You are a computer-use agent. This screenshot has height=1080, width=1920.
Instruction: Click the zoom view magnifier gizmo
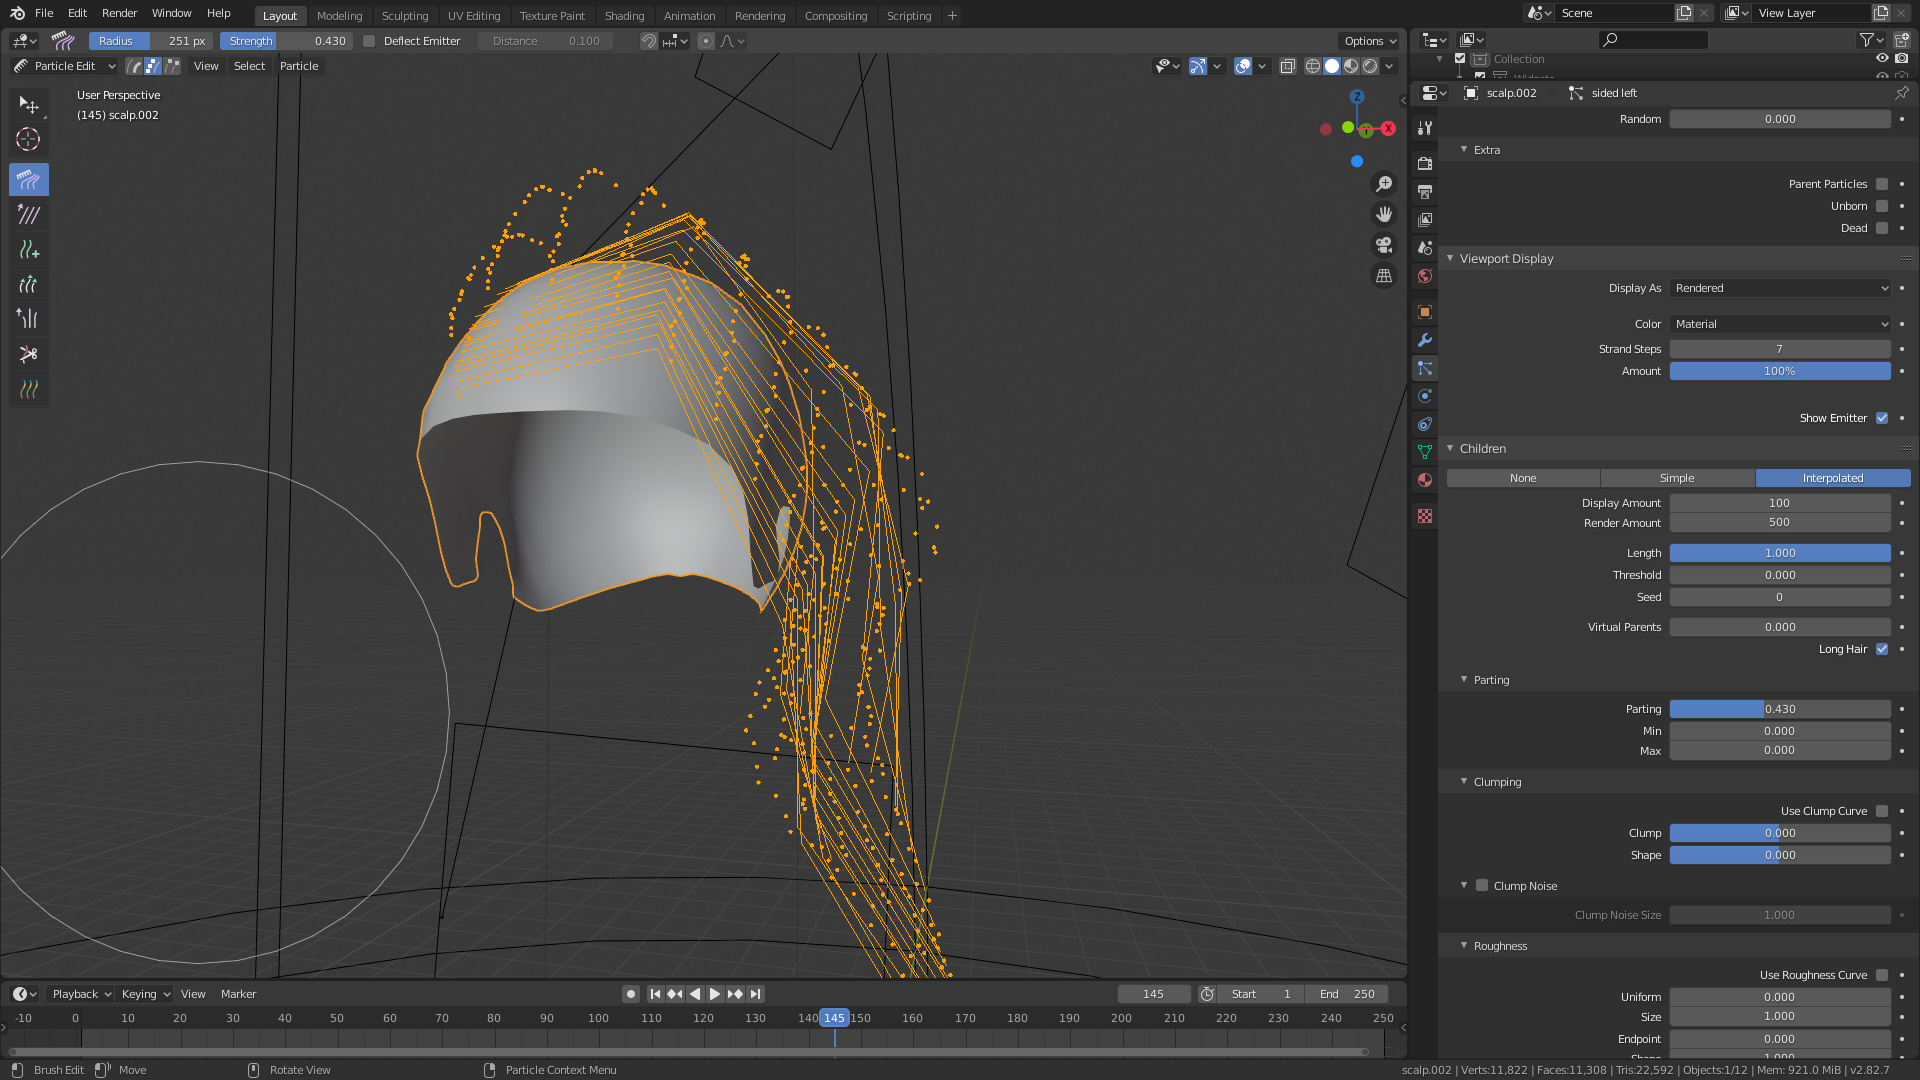1384,184
